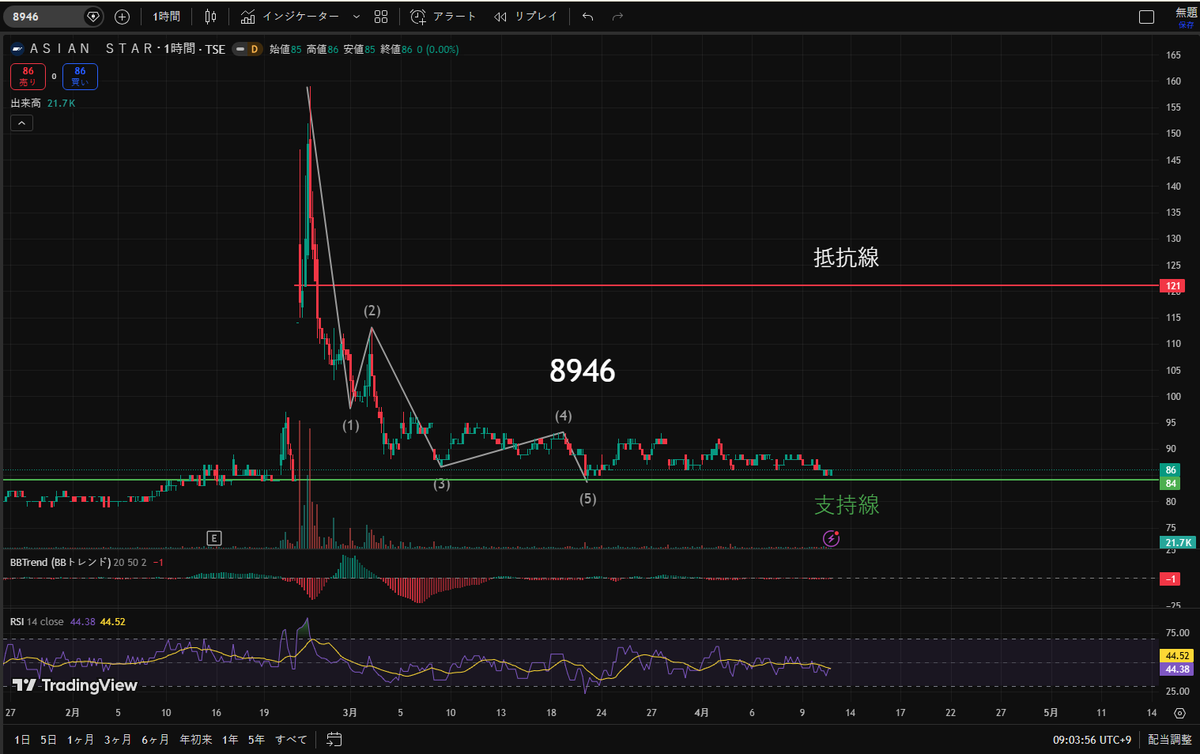Click the green 84 price label
Screen dimensions: 1200x754
click(x=1171, y=484)
